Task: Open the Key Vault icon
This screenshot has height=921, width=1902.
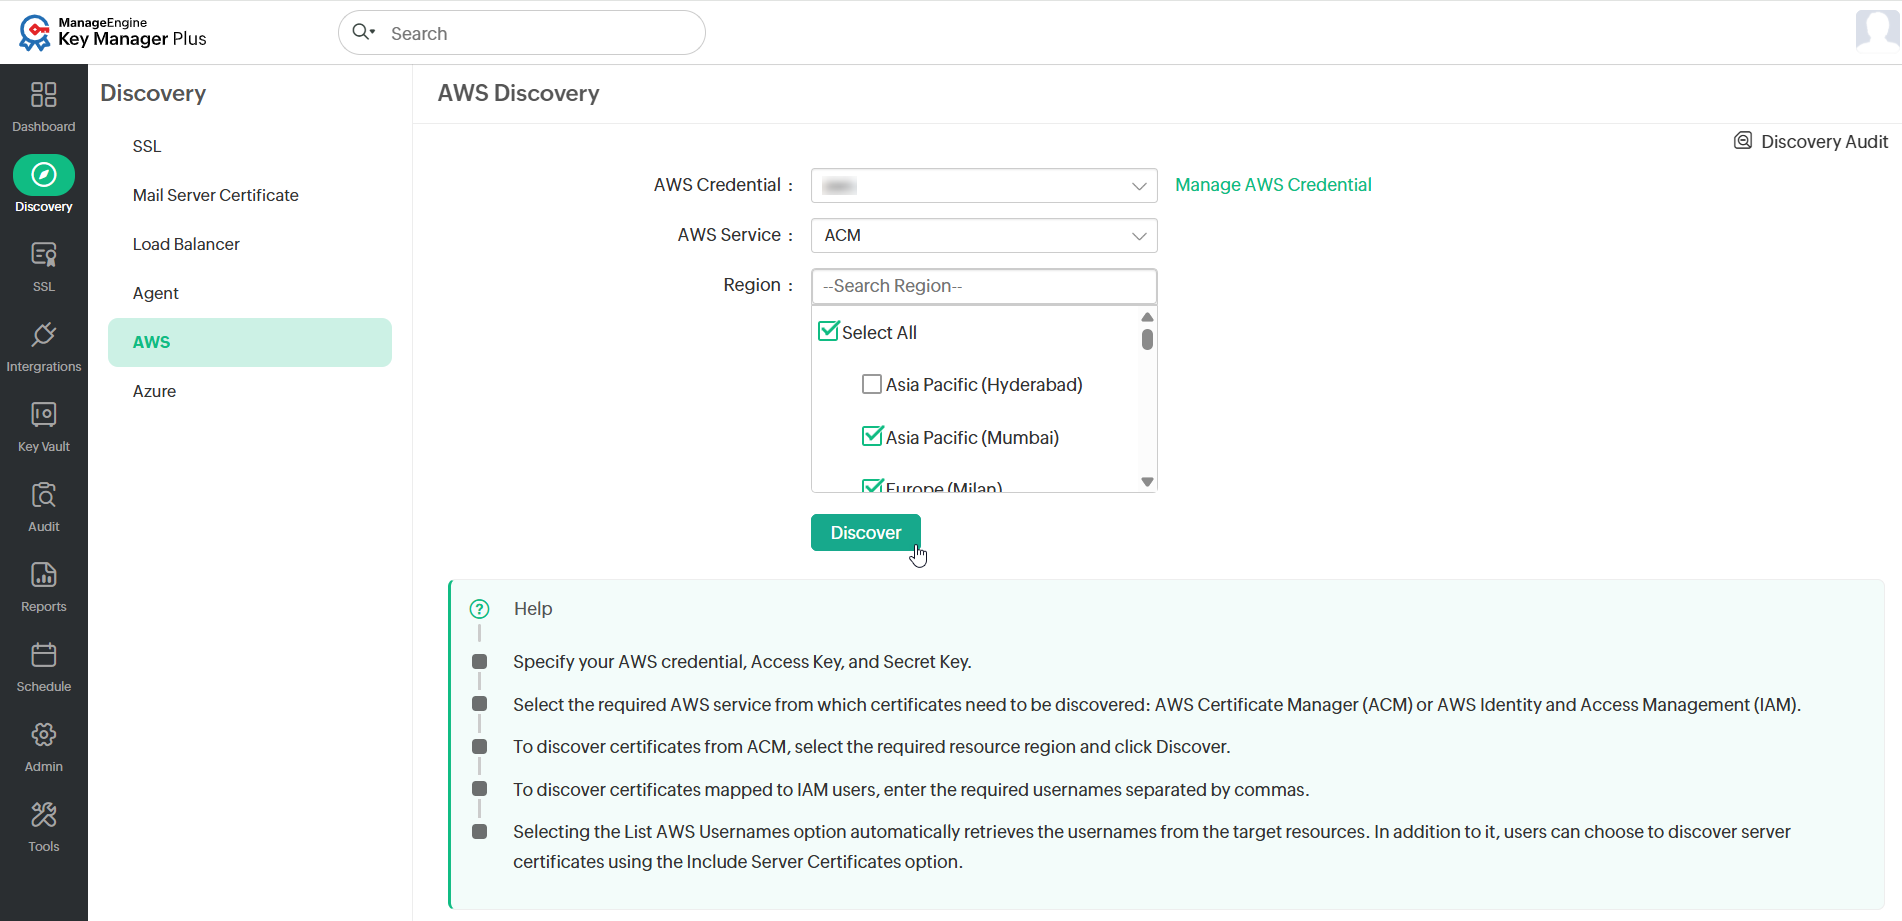Action: coord(43,414)
